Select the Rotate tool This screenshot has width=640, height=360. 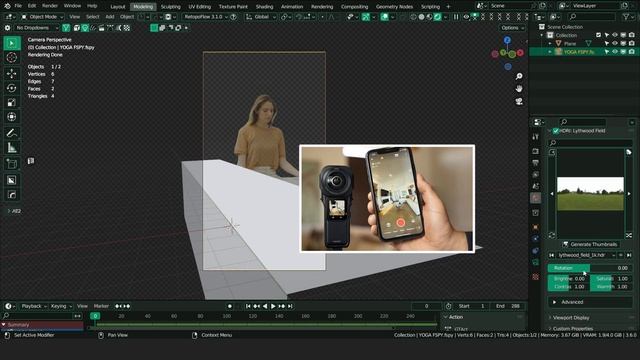pyautogui.click(x=12, y=88)
